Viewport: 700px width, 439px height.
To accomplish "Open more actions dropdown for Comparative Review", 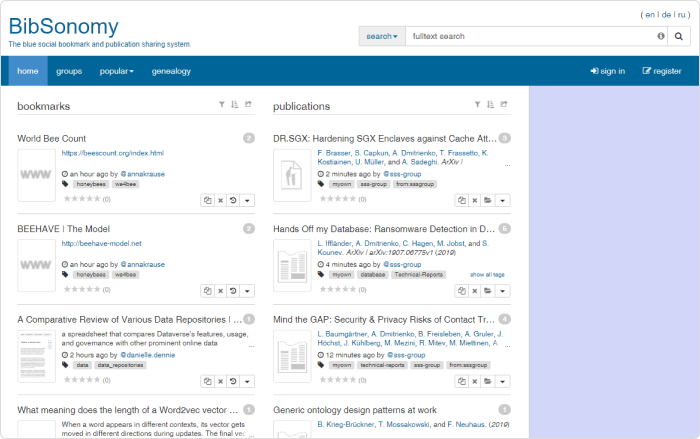I will coord(247,381).
